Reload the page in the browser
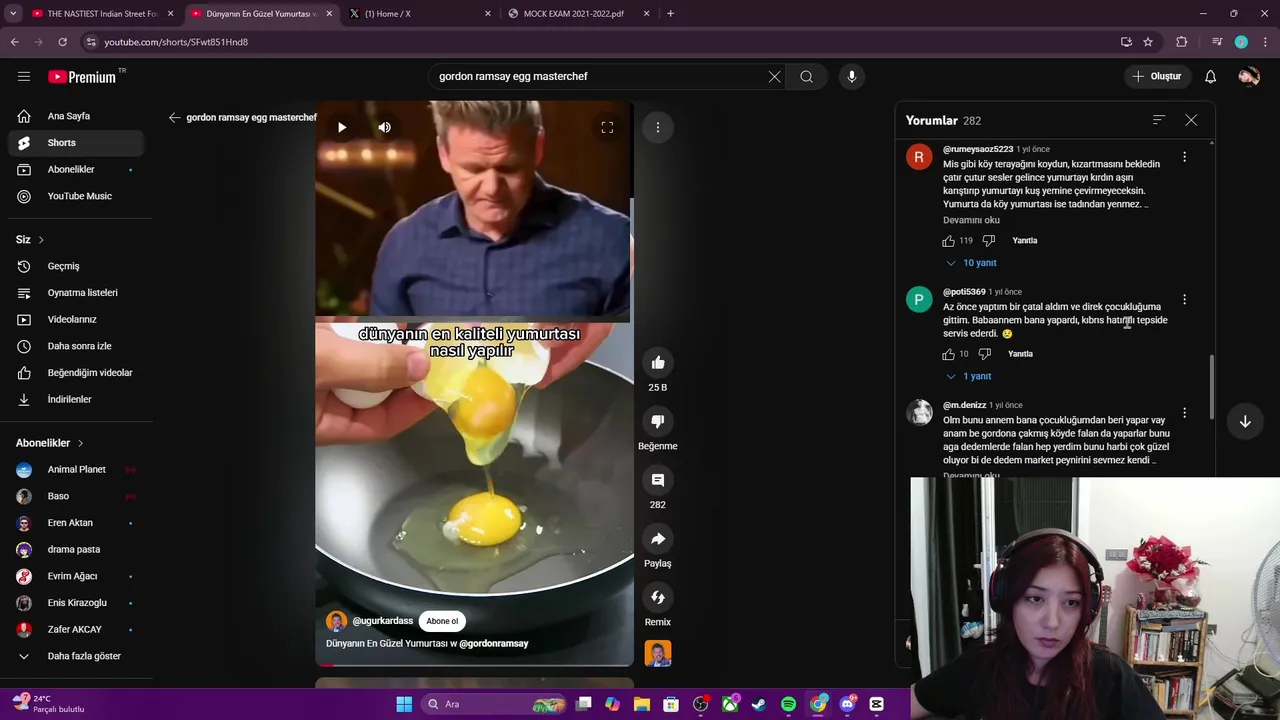 [x=62, y=42]
